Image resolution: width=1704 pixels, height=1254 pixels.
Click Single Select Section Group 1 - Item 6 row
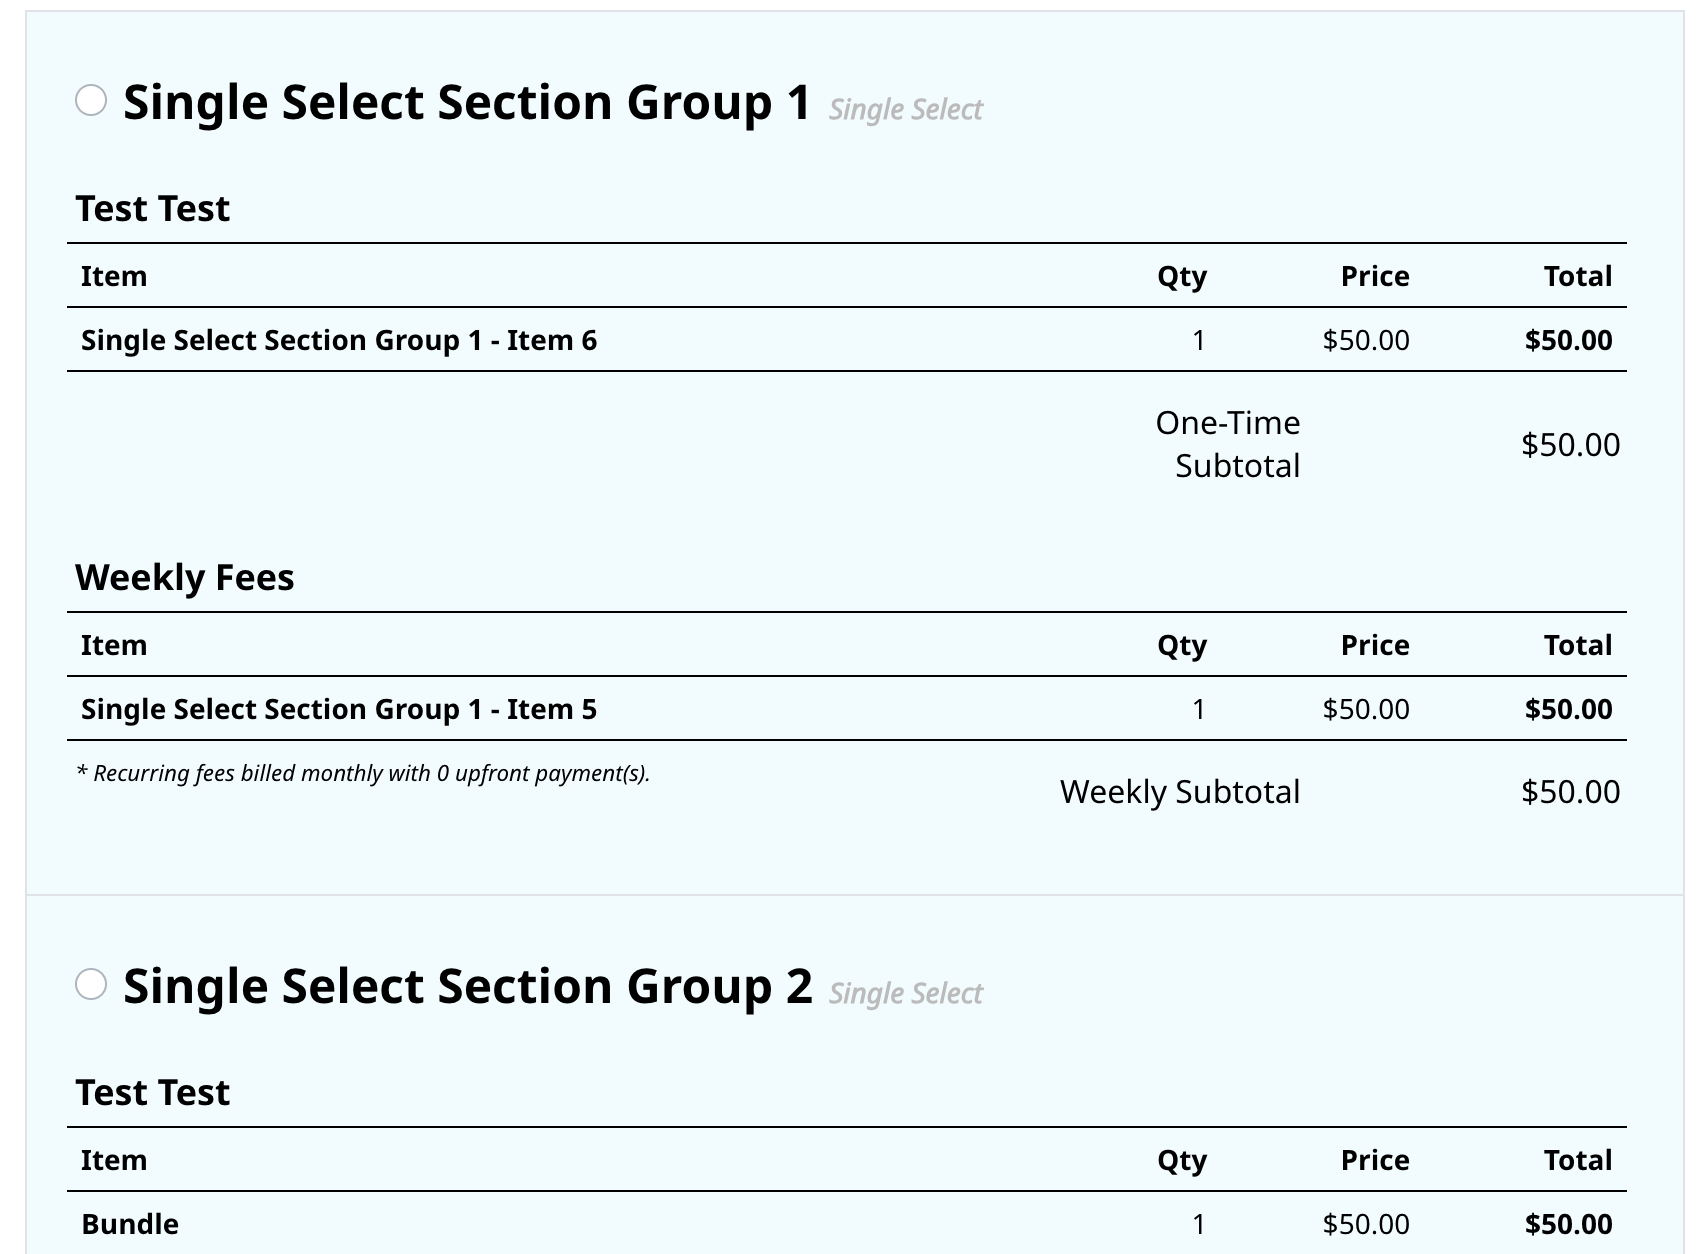[x=847, y=340]
